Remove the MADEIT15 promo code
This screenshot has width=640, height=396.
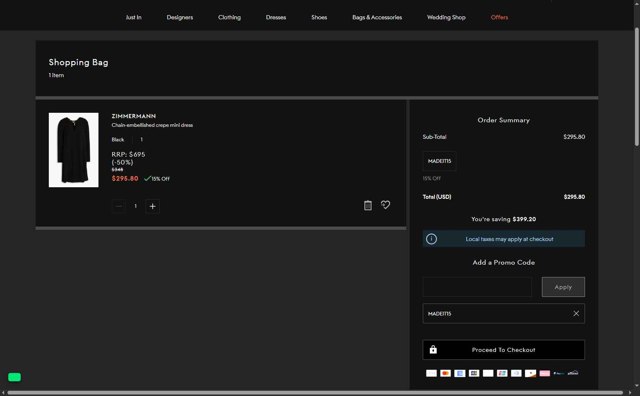tap(576, 314)
